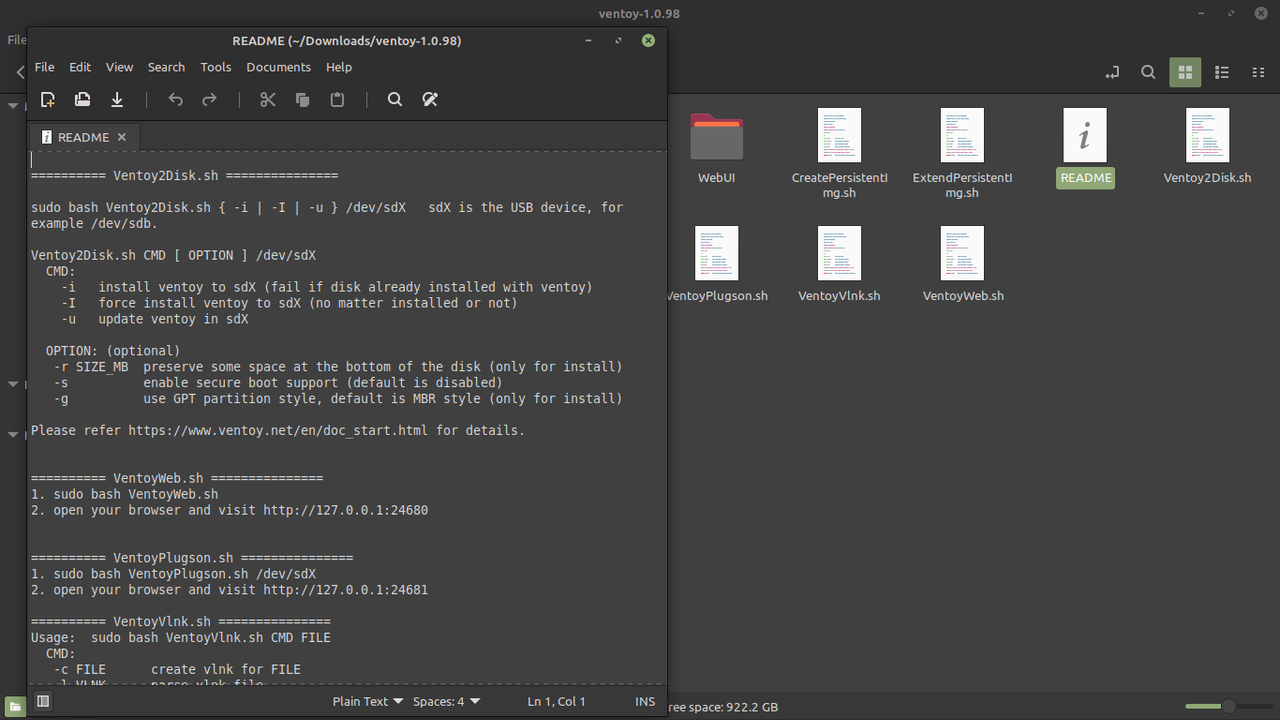Open the File menu in text editor
This screenshot has height=720, width=1280.
(x=45, y=67)
